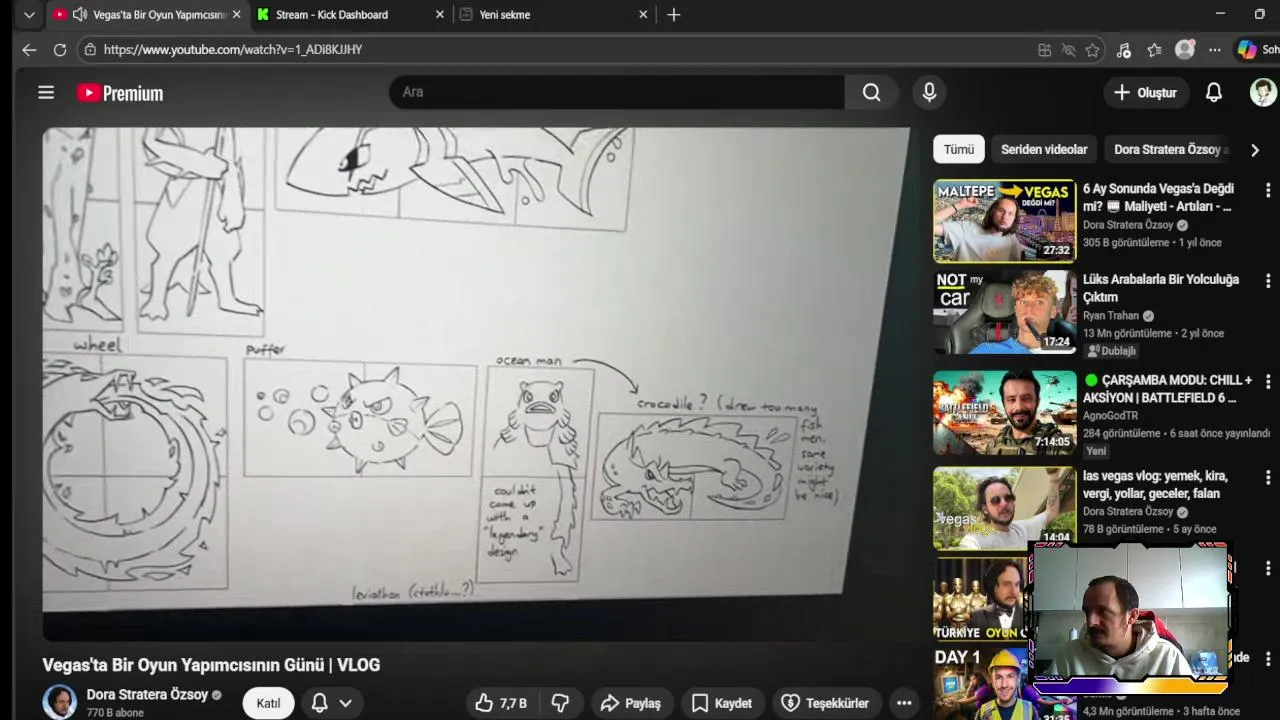Click the Ryan Trahan channel name
Image resolution: width=1280 pixels, height=720 pixels.
(x=1111, y=316)
